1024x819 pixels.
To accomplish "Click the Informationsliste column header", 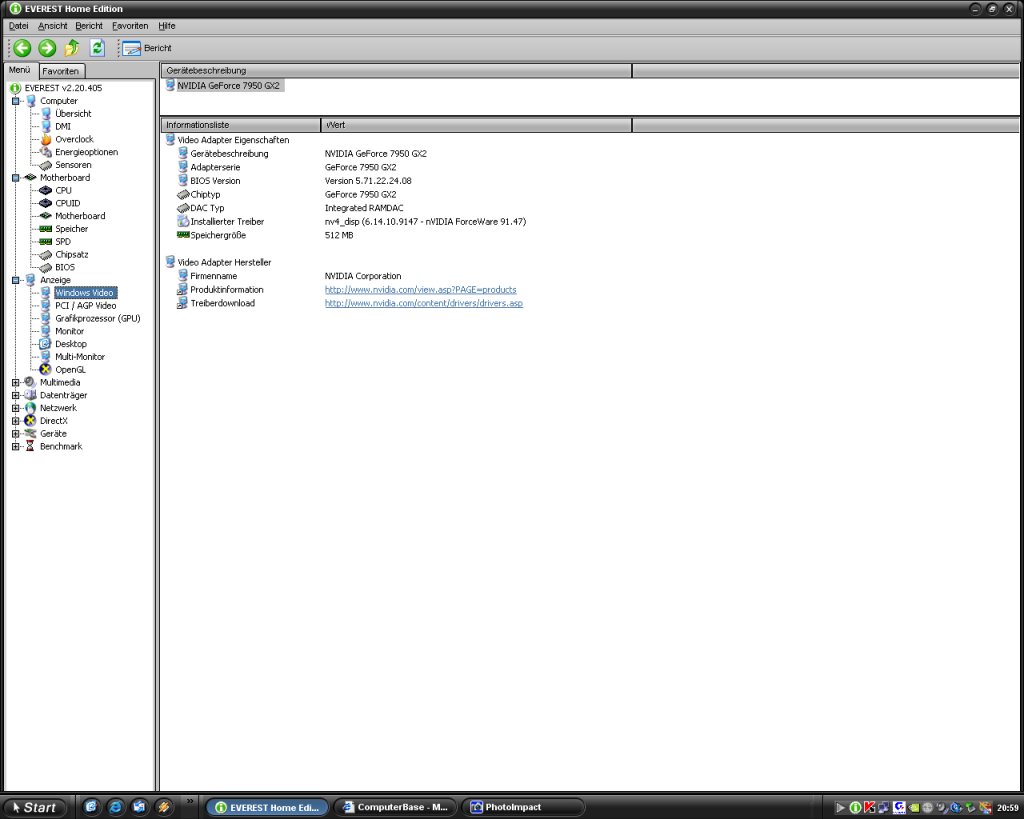I will pyautogui.click(x=241, y=125).
